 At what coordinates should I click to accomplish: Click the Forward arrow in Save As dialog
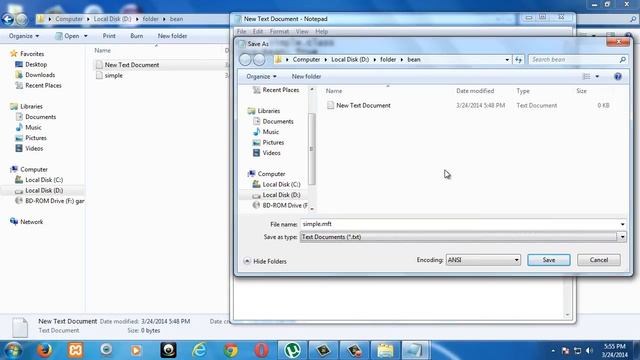coord(259,60)
